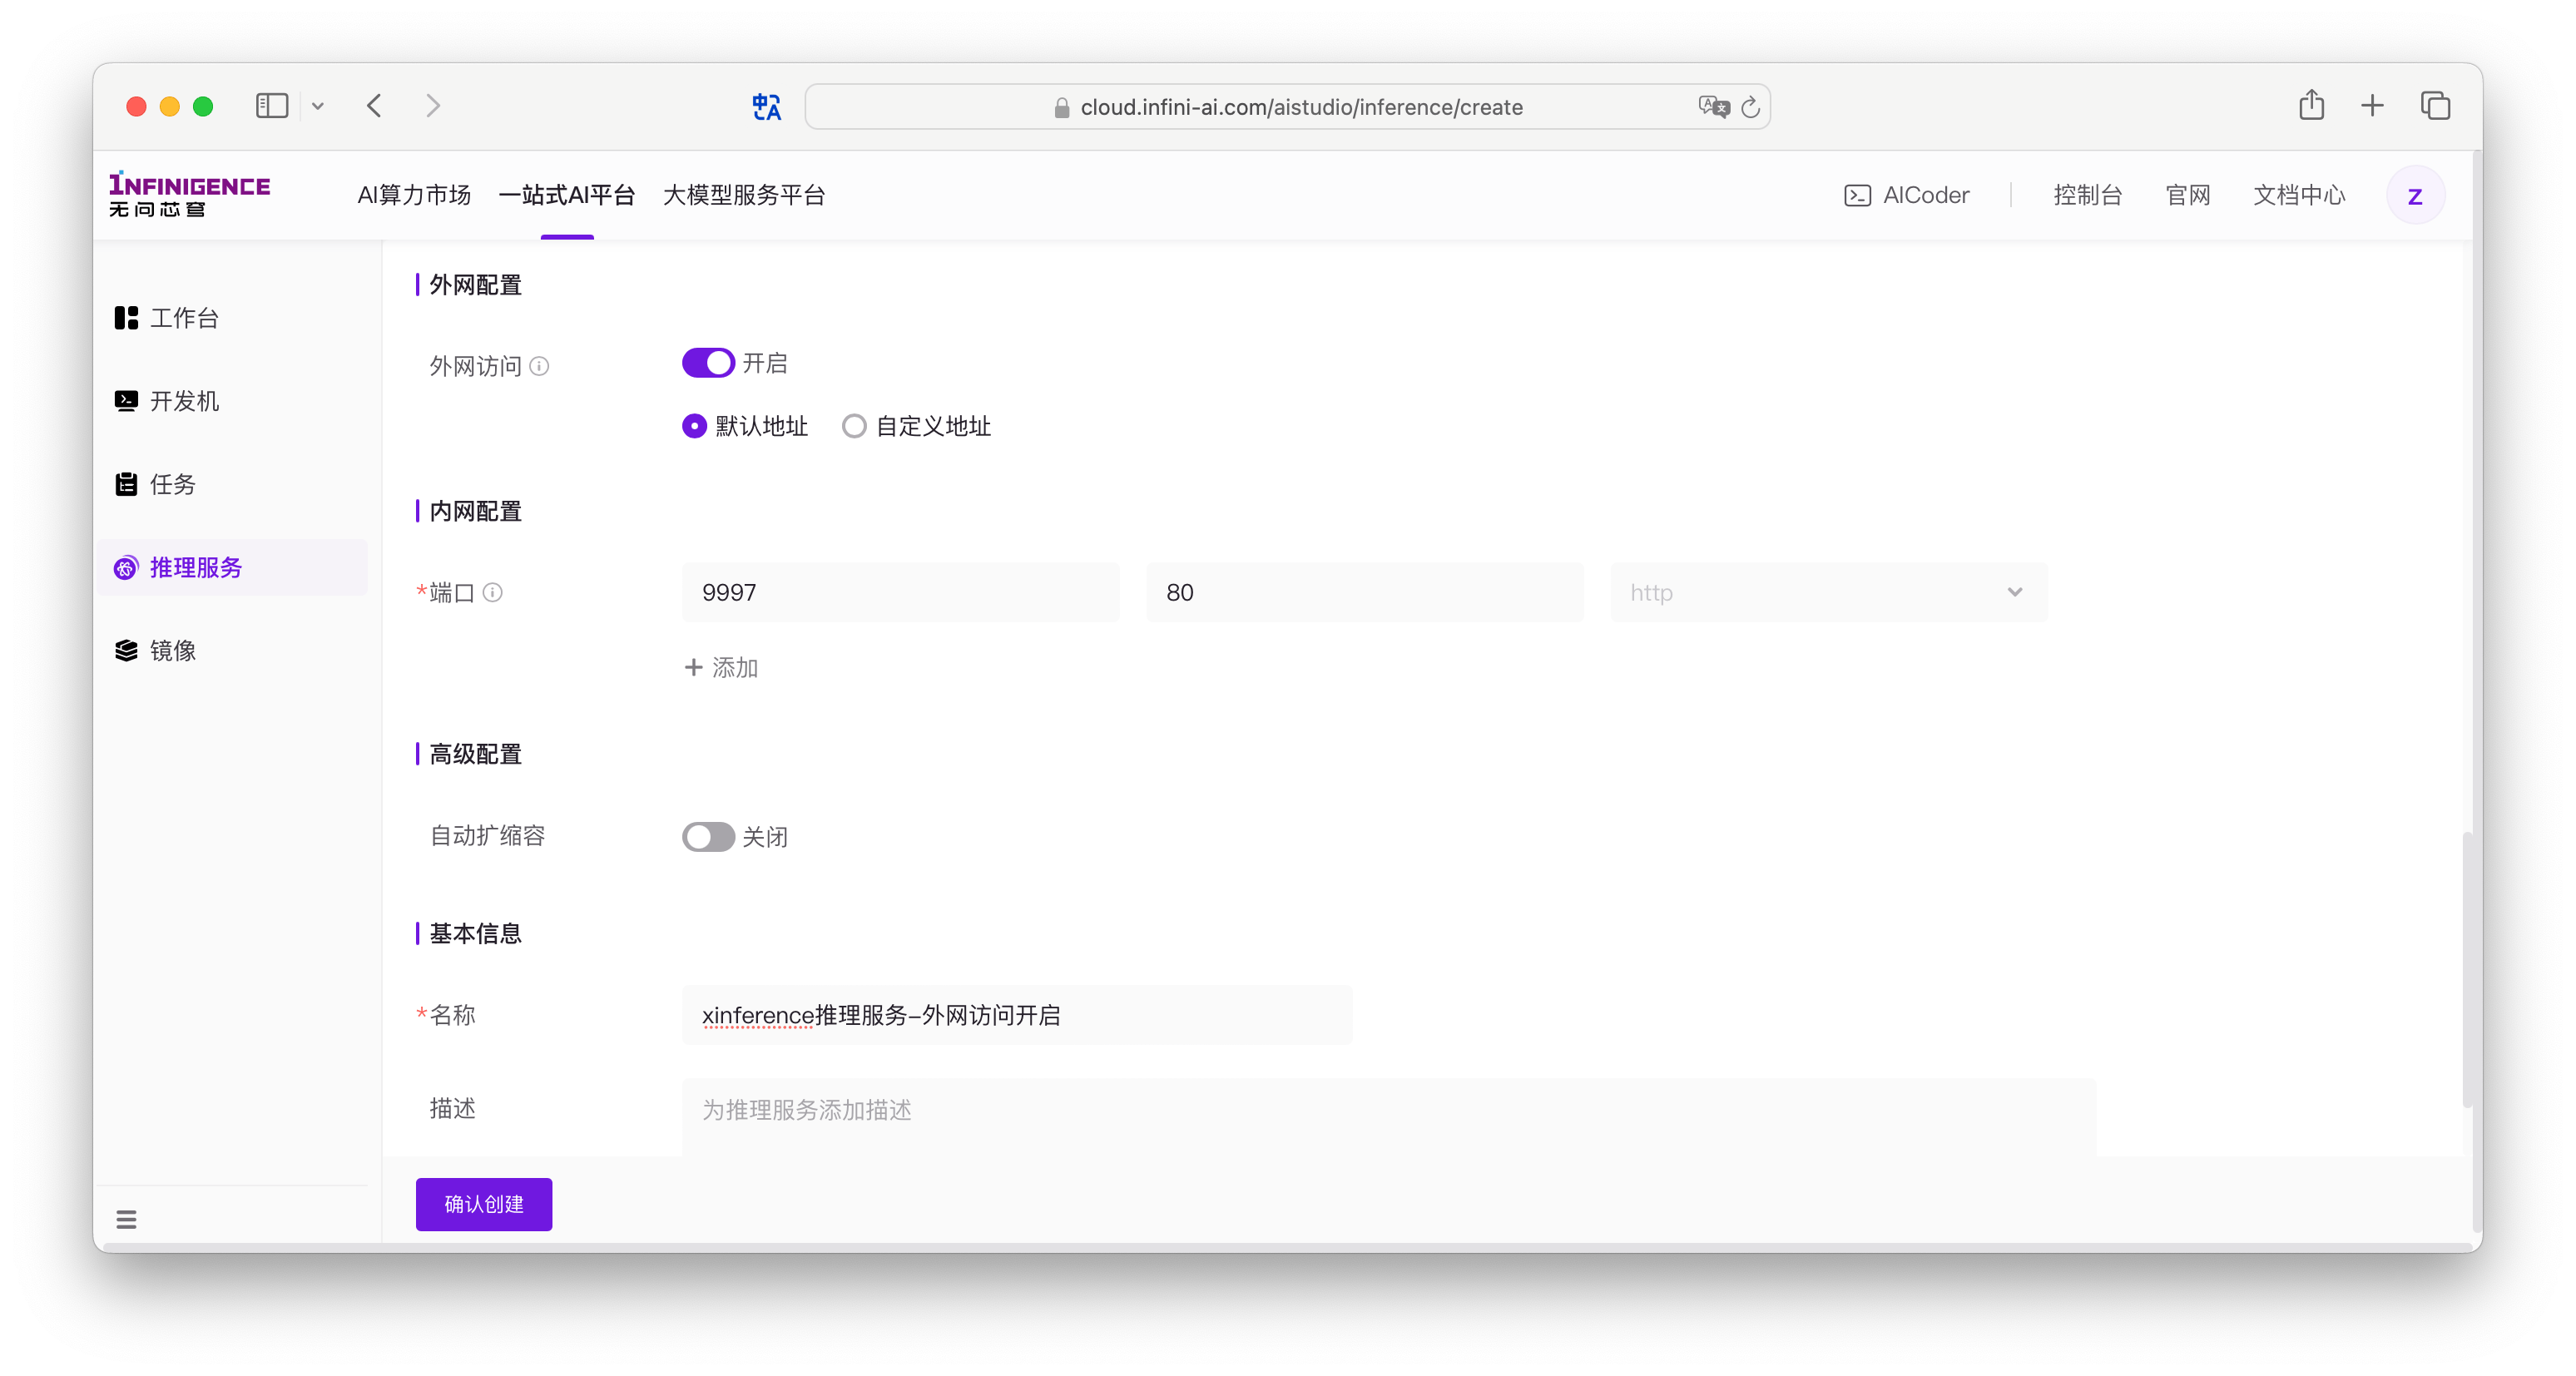The width and height of the screenshot is (2576, 1376).
Task: Show tab overview icon
Action: coord(2435,105)
